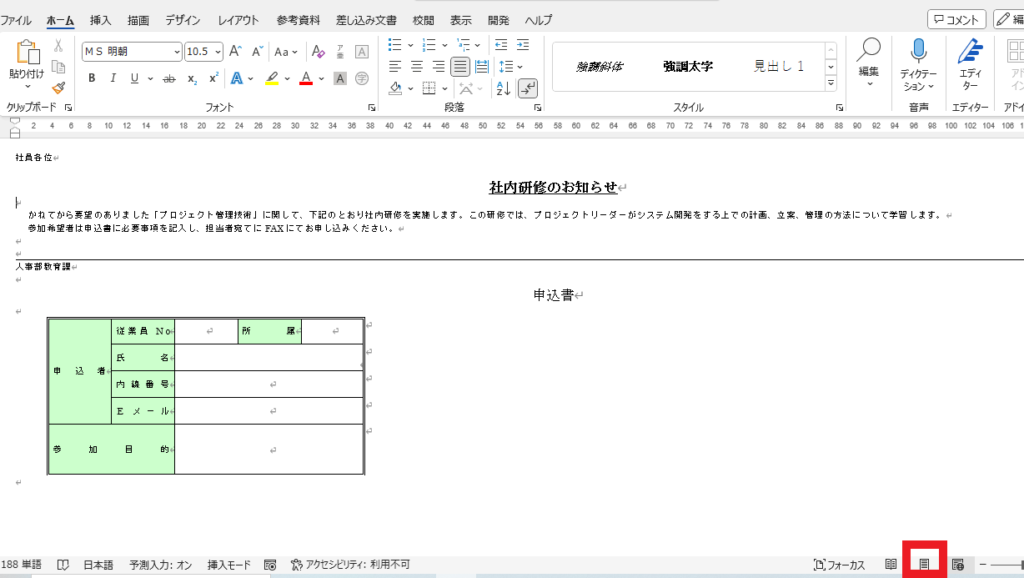Screen dimensions: 1024x578
Task: Toggle Bold formatting
Action: pyautogui.click(x=91, y=78)
